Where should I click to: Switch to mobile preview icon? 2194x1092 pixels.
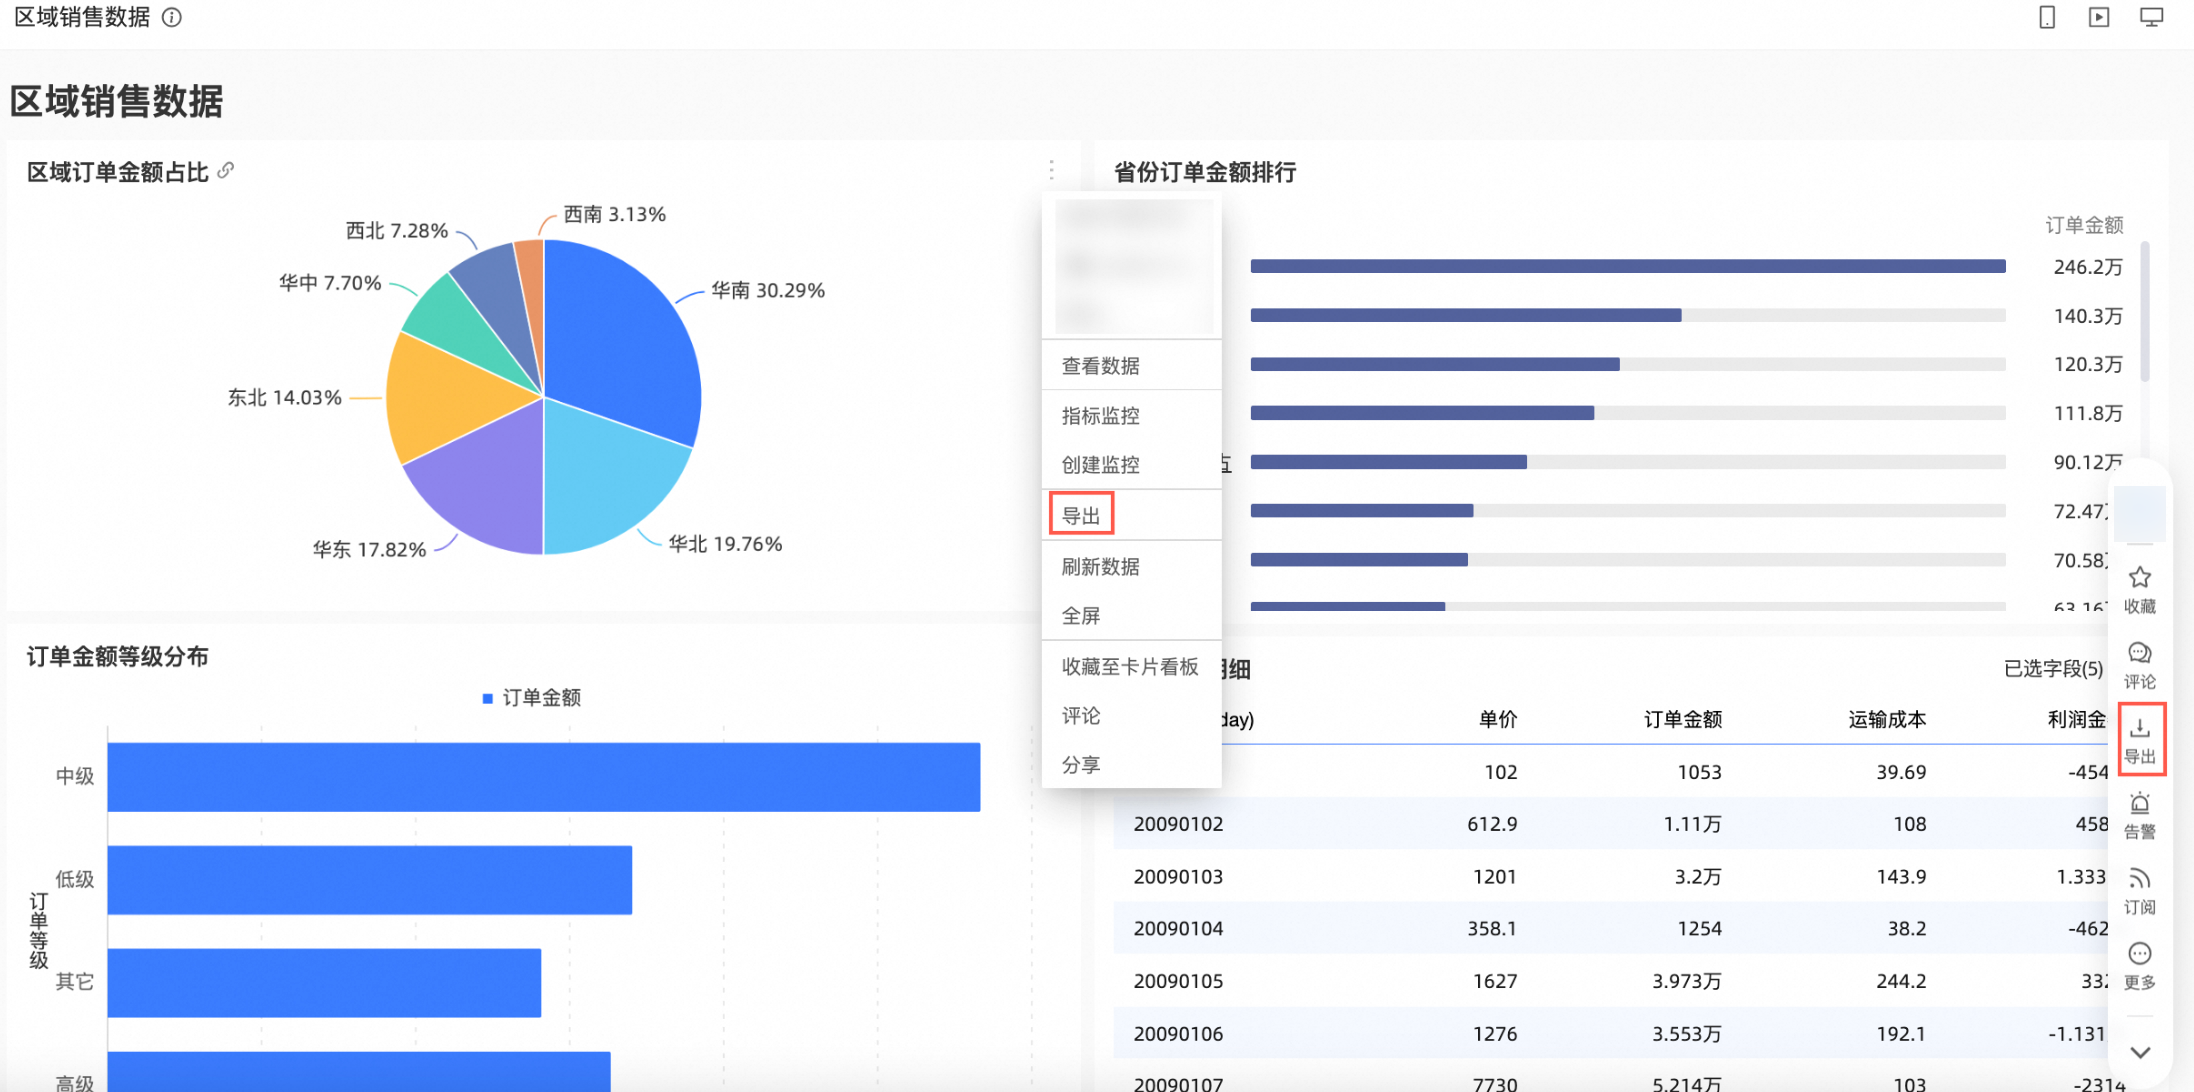(x=2047, y=17)
